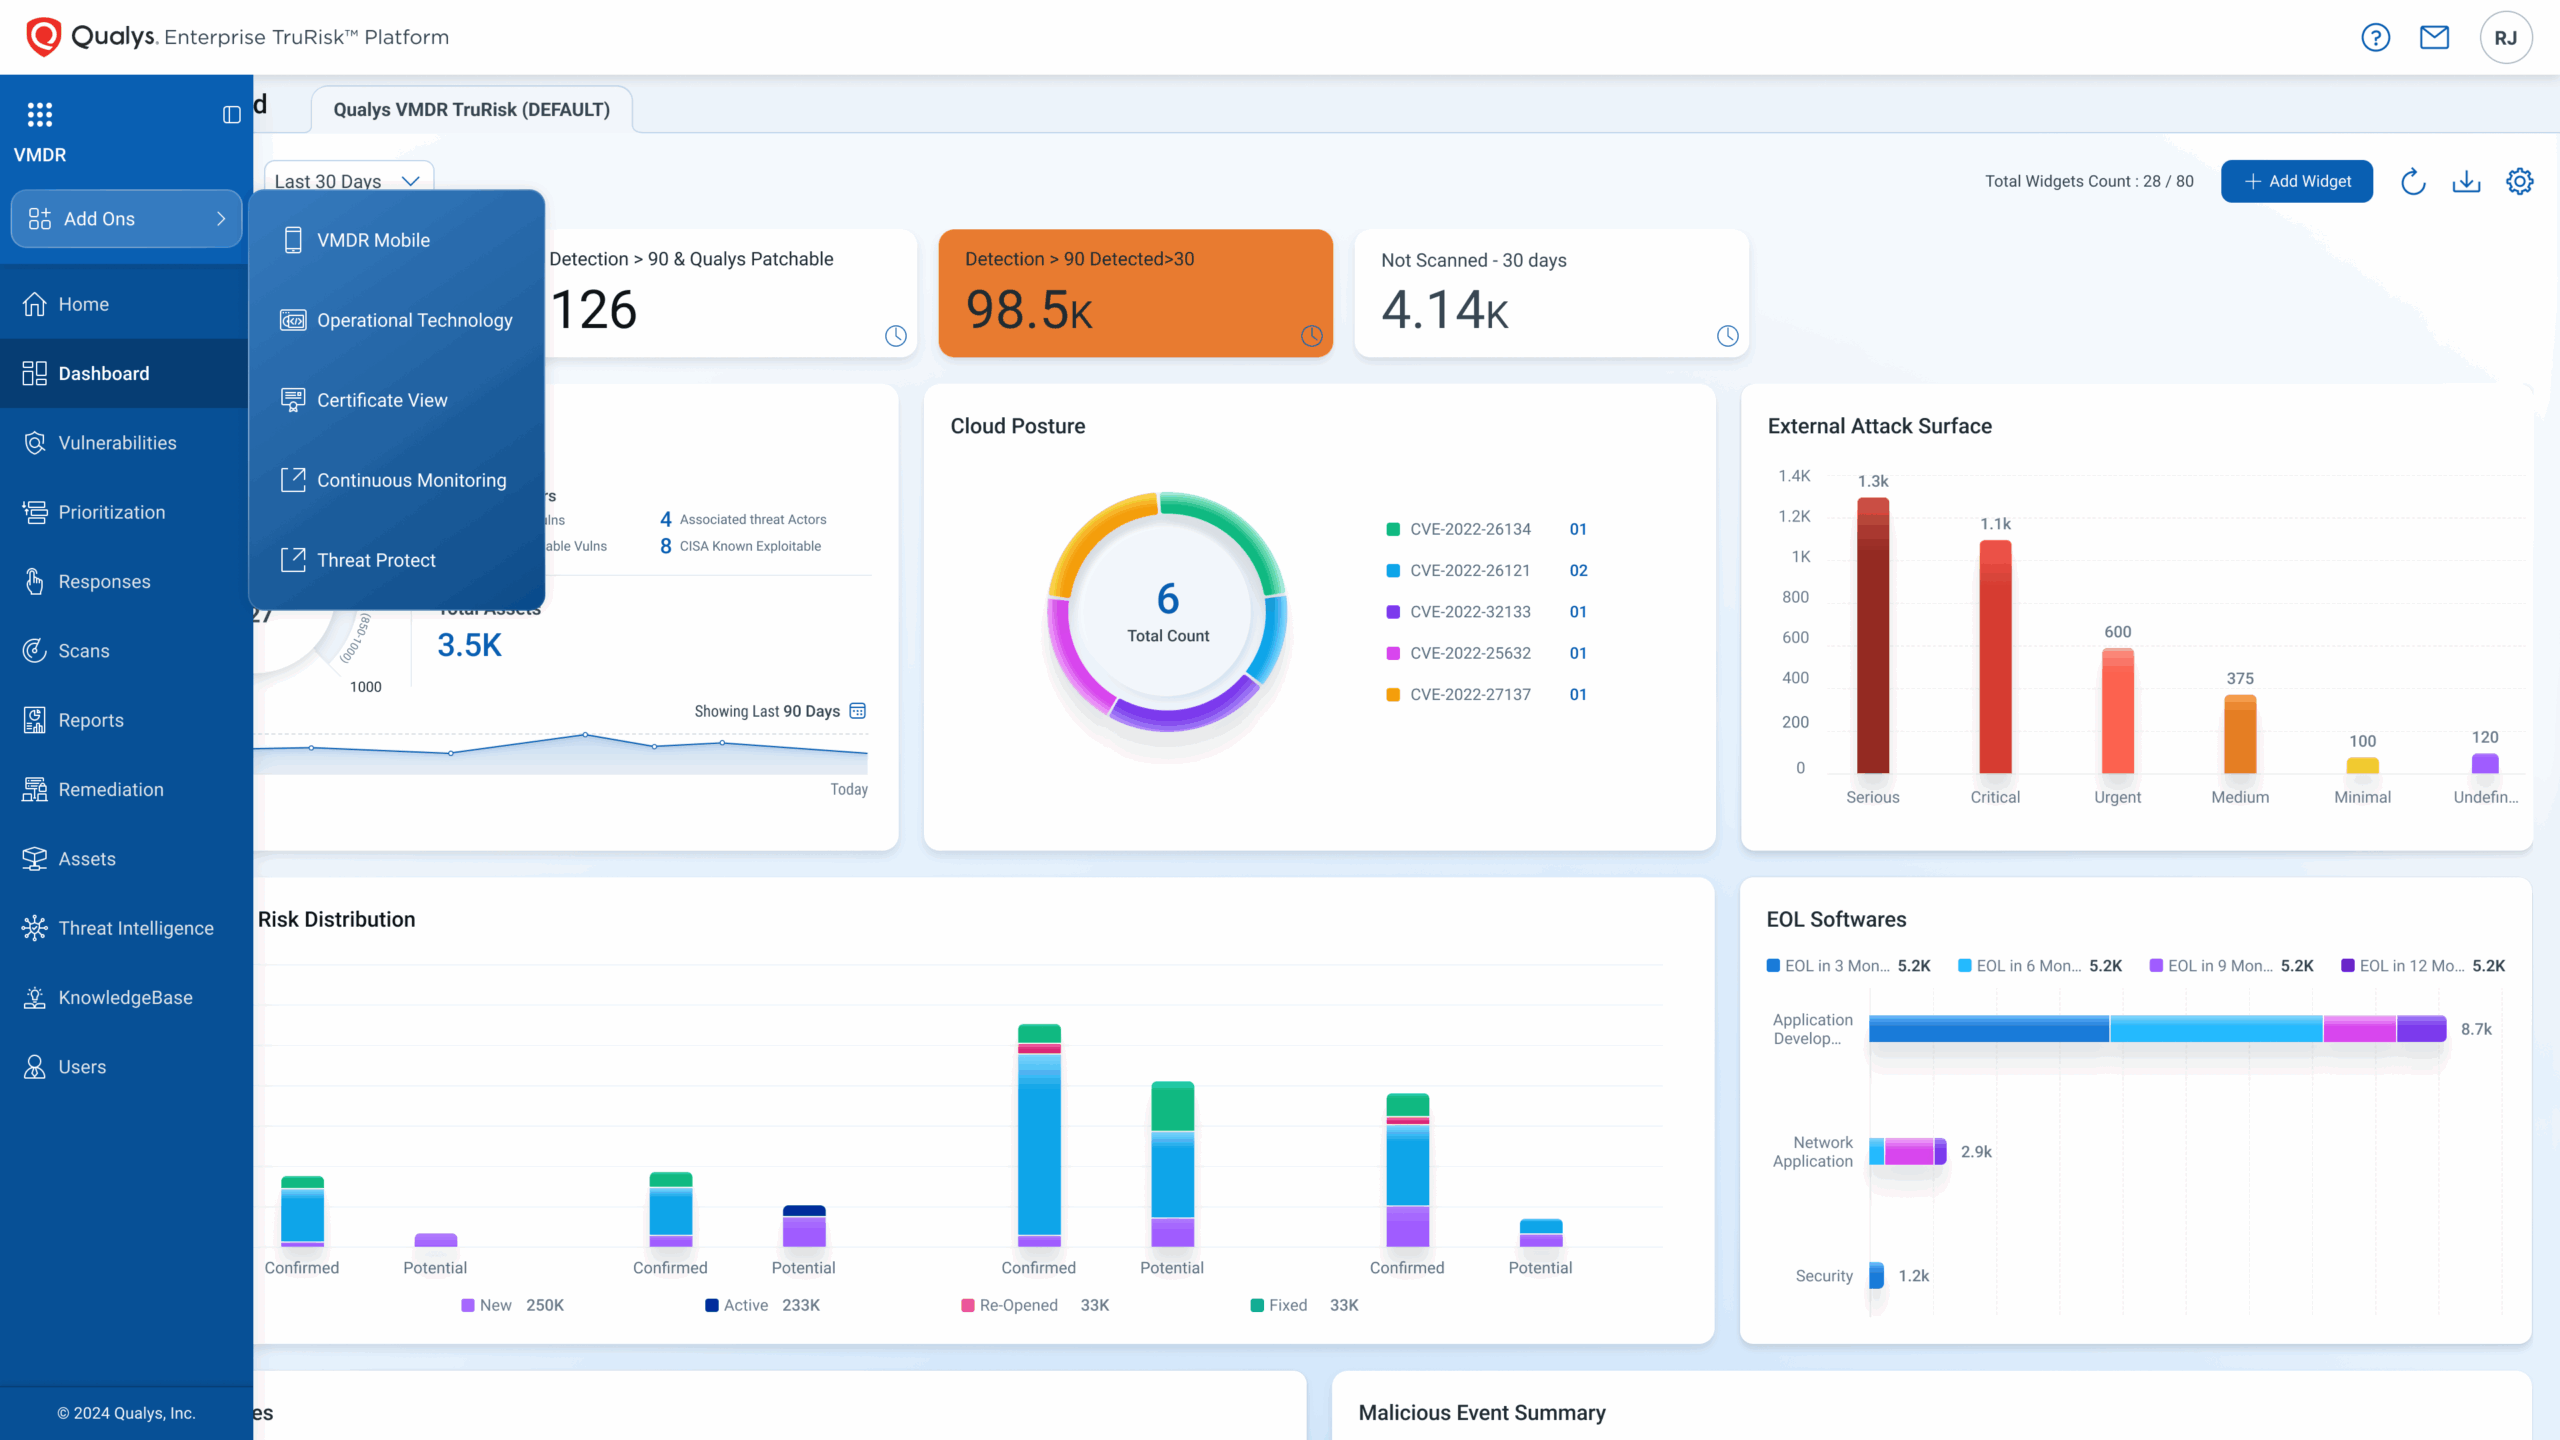Open the app launcher grid icon
Viewport: 2560px width, 1440px height.
pos(40,114)
